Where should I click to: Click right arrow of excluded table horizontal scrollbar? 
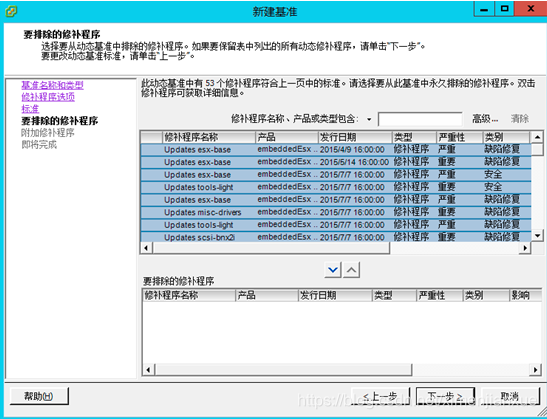536,369
